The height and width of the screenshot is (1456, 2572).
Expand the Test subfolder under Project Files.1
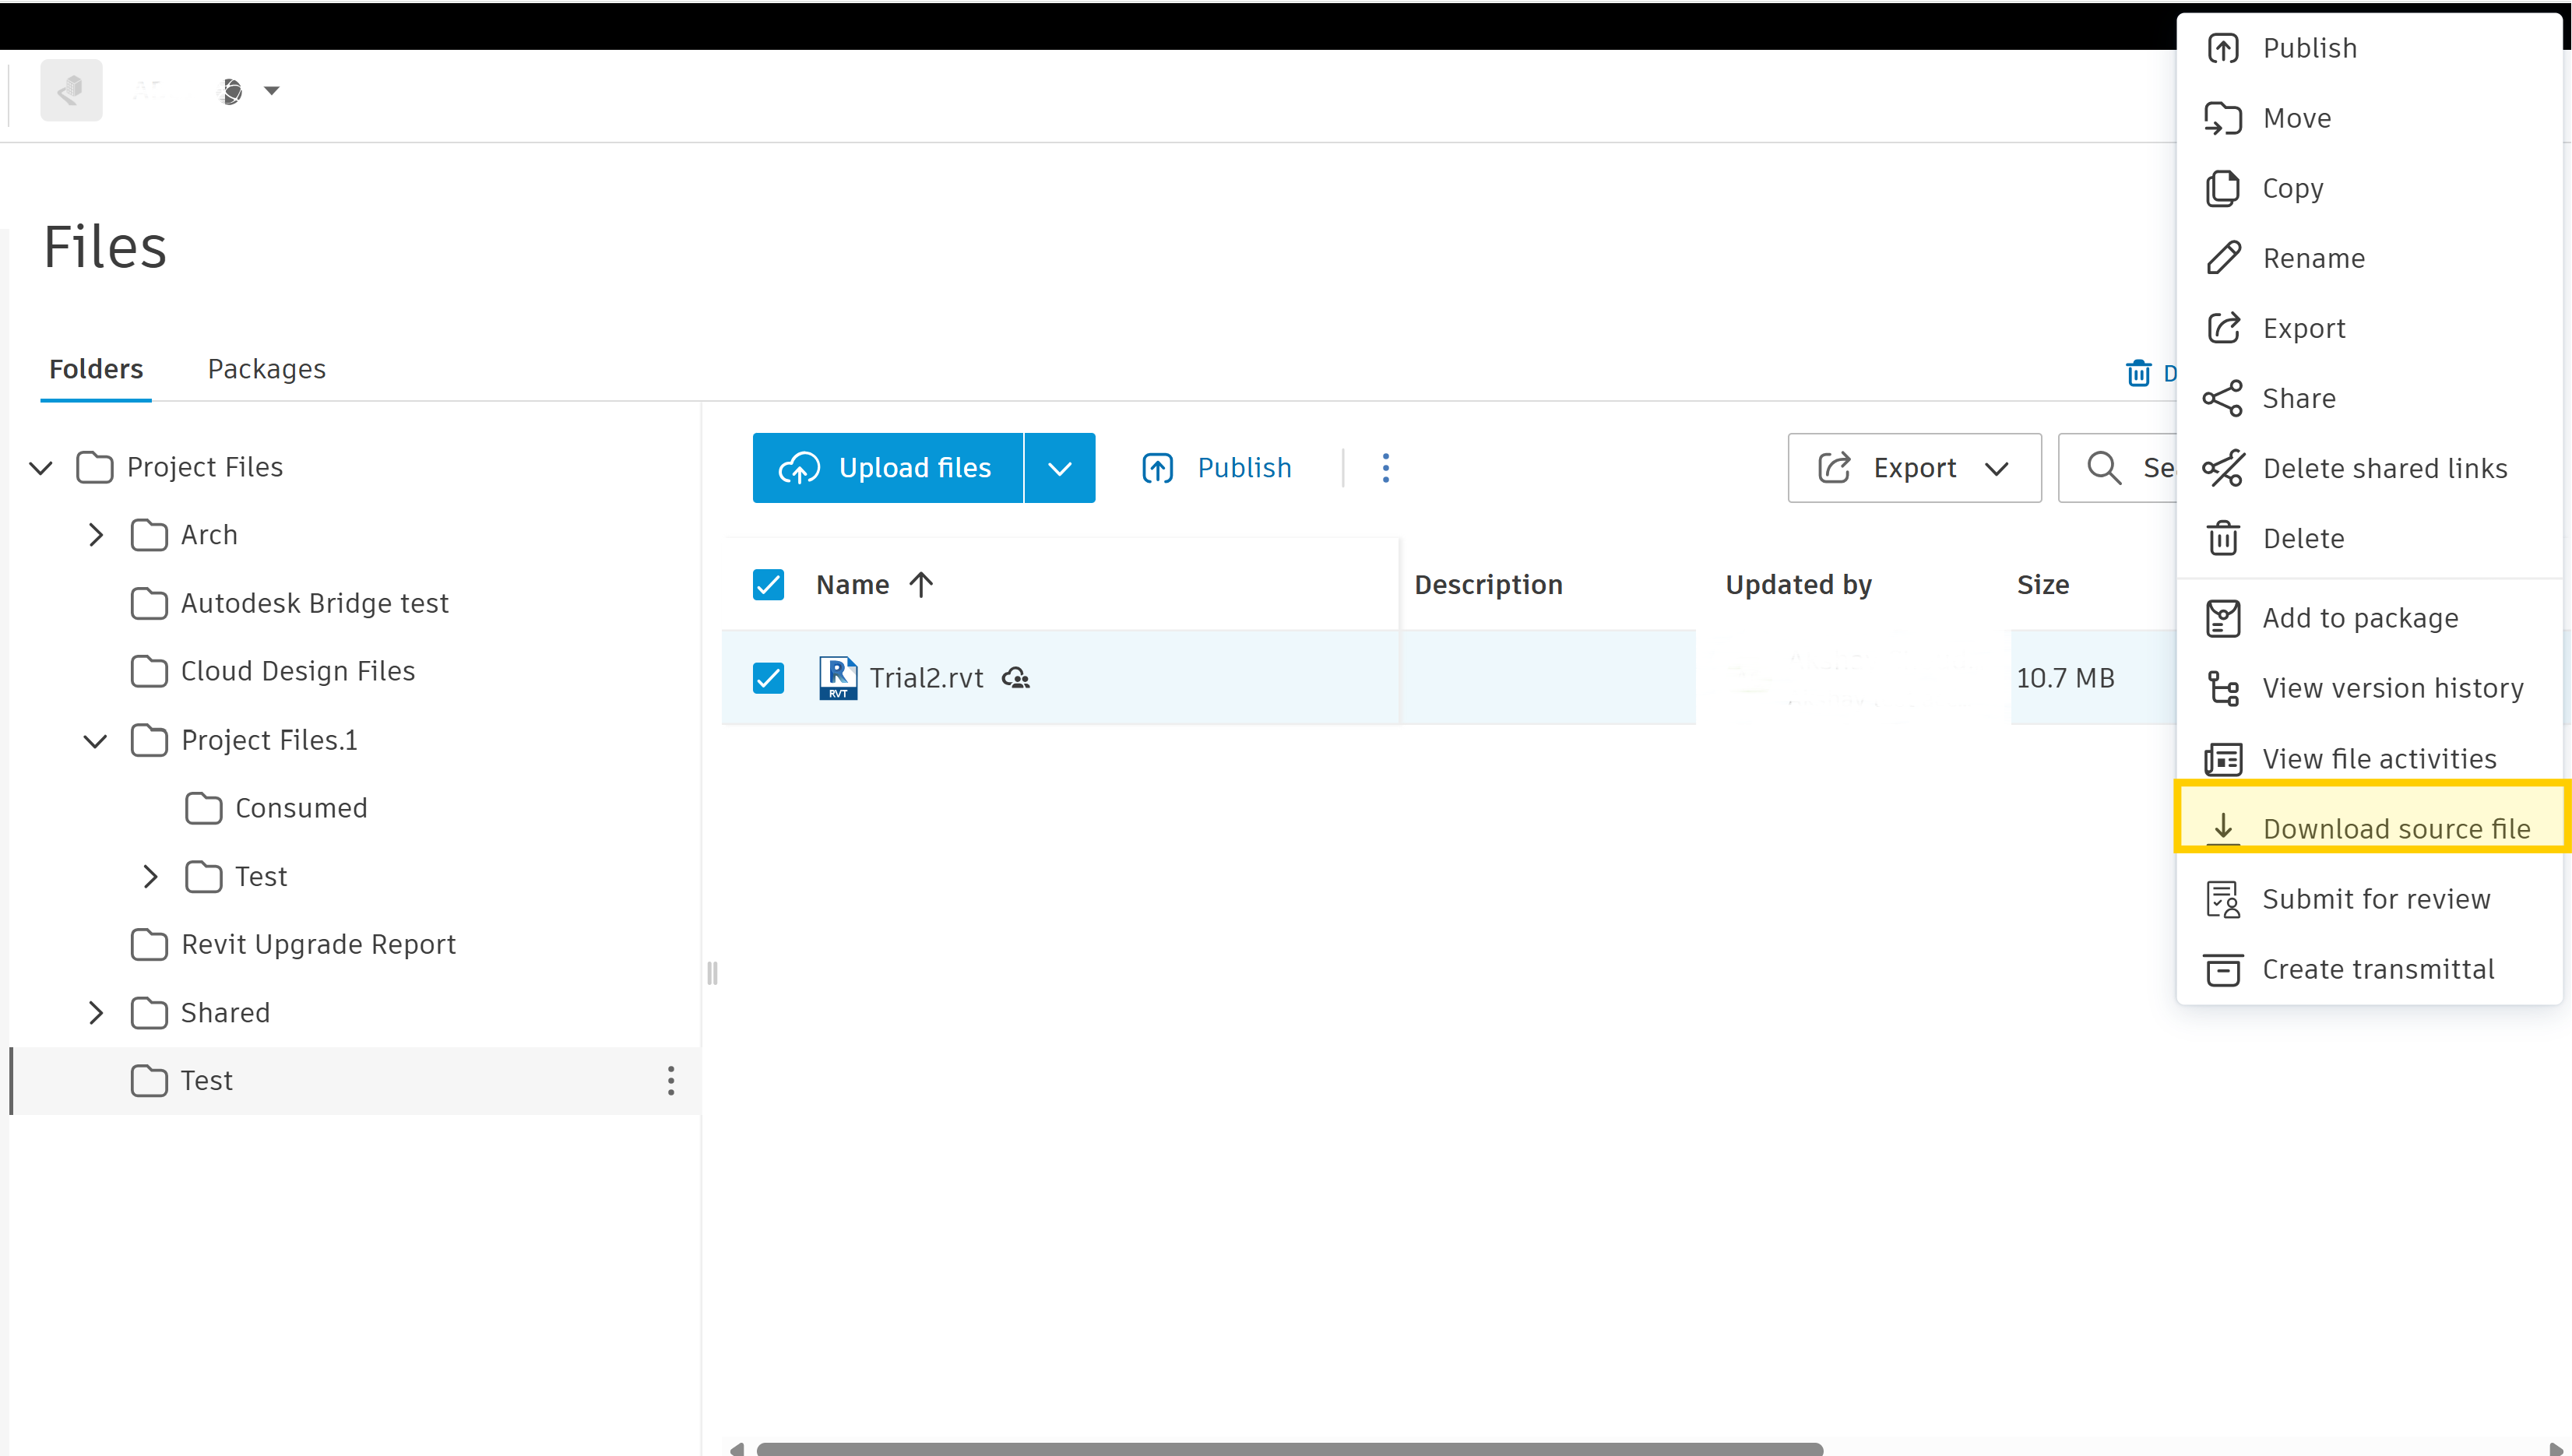pyautogui.click(x=150, y=877)
